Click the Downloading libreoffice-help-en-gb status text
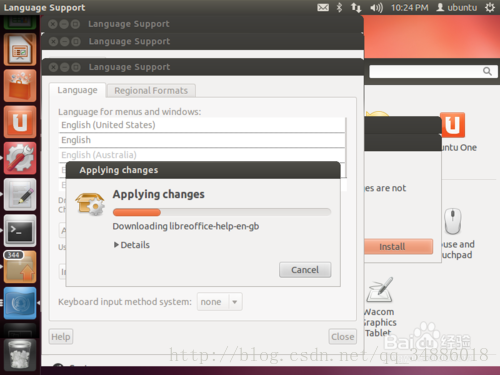Screen dimensions: 500x375 [x=186, y=226]
